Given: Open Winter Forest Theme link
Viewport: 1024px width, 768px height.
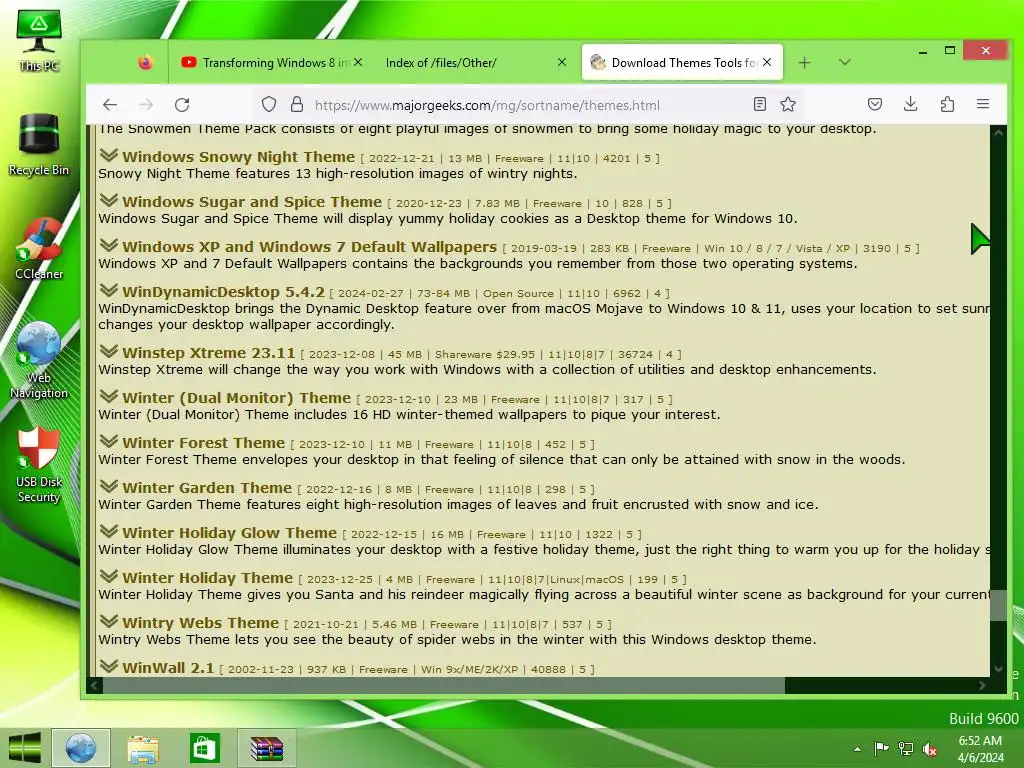Looking at the screenshot, I should [204, 443].
